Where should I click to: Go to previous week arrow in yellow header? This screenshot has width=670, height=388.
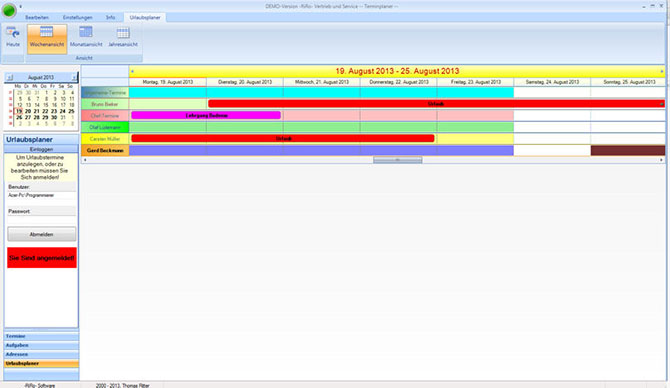(x=132, y=71)
